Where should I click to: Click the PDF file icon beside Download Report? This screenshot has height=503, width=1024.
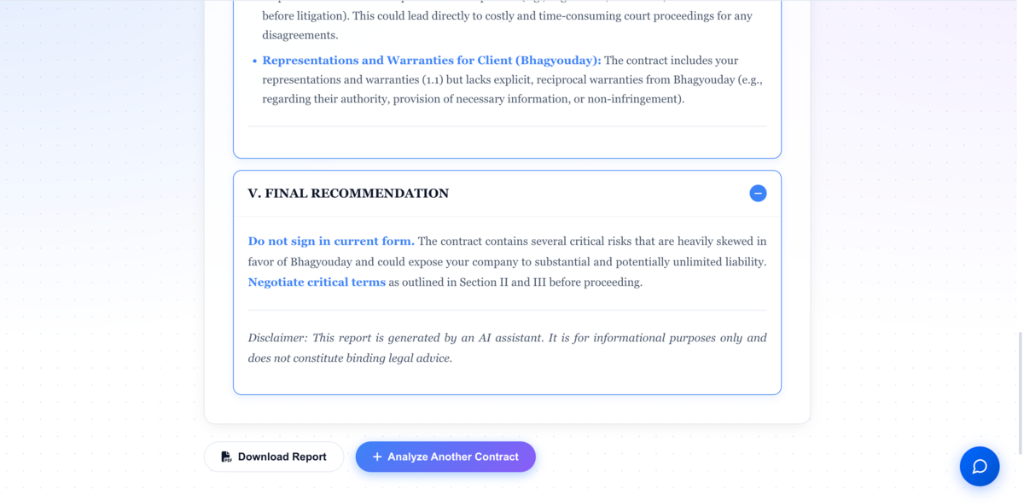coord(227,457)
